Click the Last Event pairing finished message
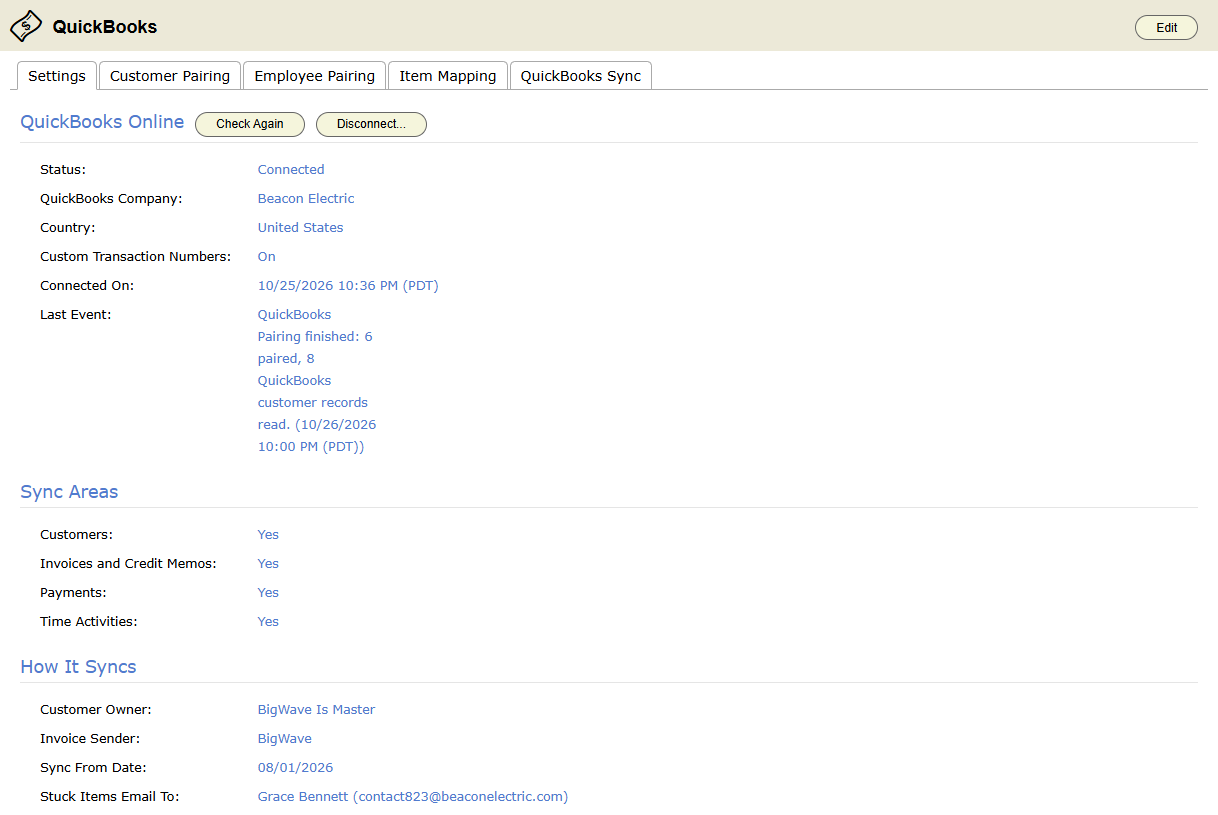Viewport: 1218px width, 815px height. [x=317, y=380]
